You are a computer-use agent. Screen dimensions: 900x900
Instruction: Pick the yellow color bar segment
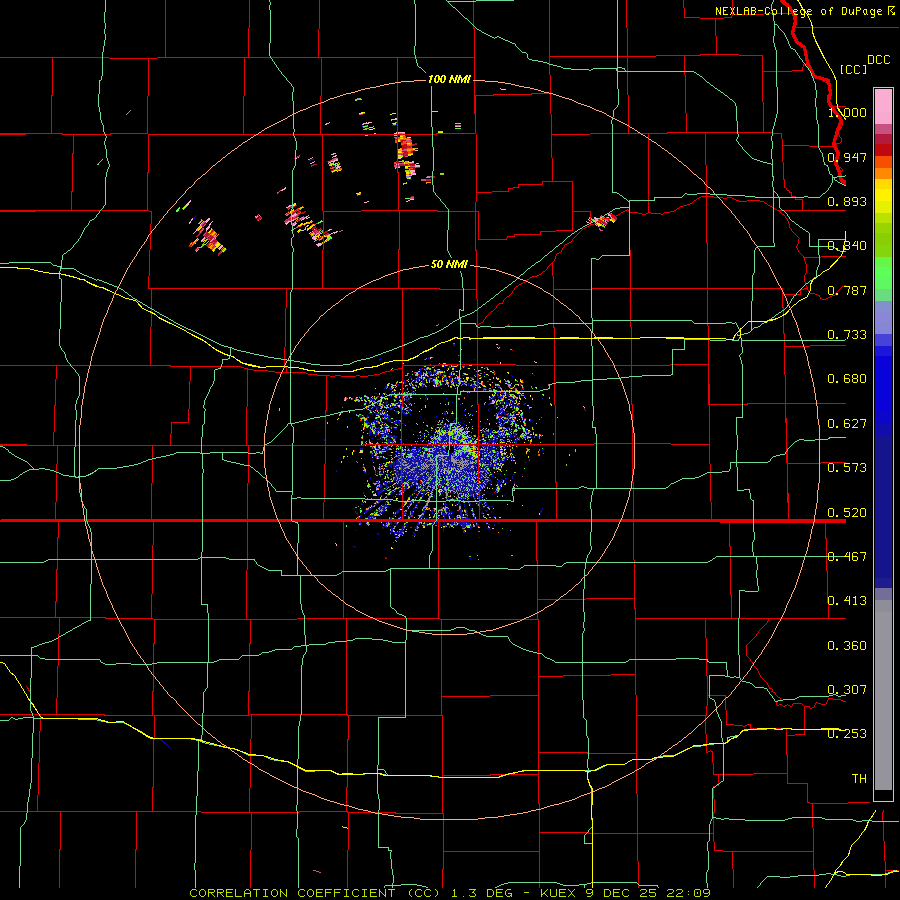click(883, 196)
